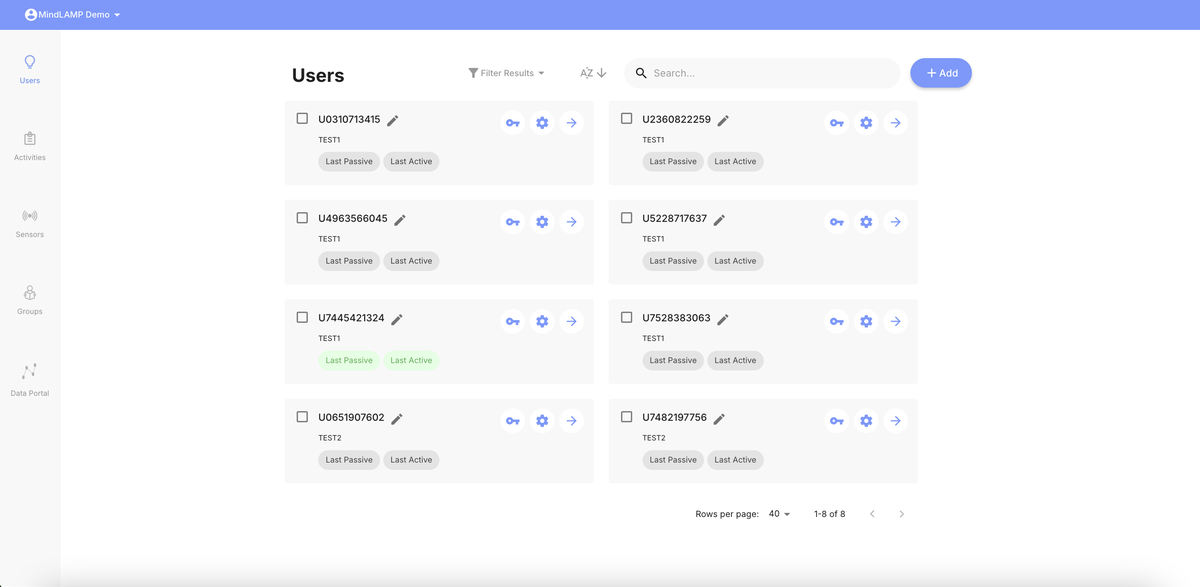The image size is (1200, 587).
Task: Check the box for user U7482197756
Action: click(x=626, y=417)
